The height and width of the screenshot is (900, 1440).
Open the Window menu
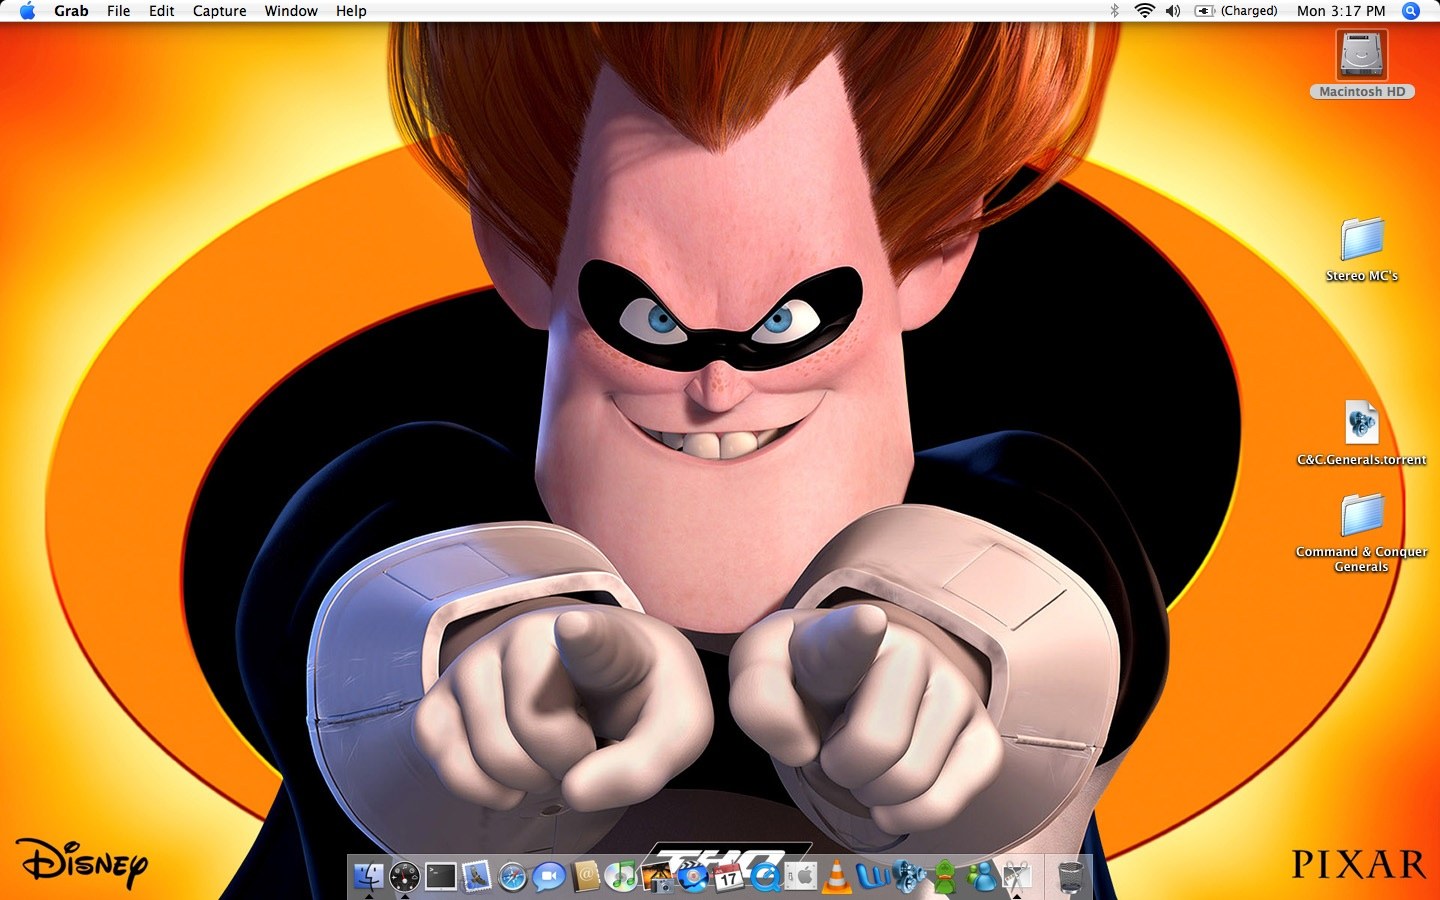point(291,11)
